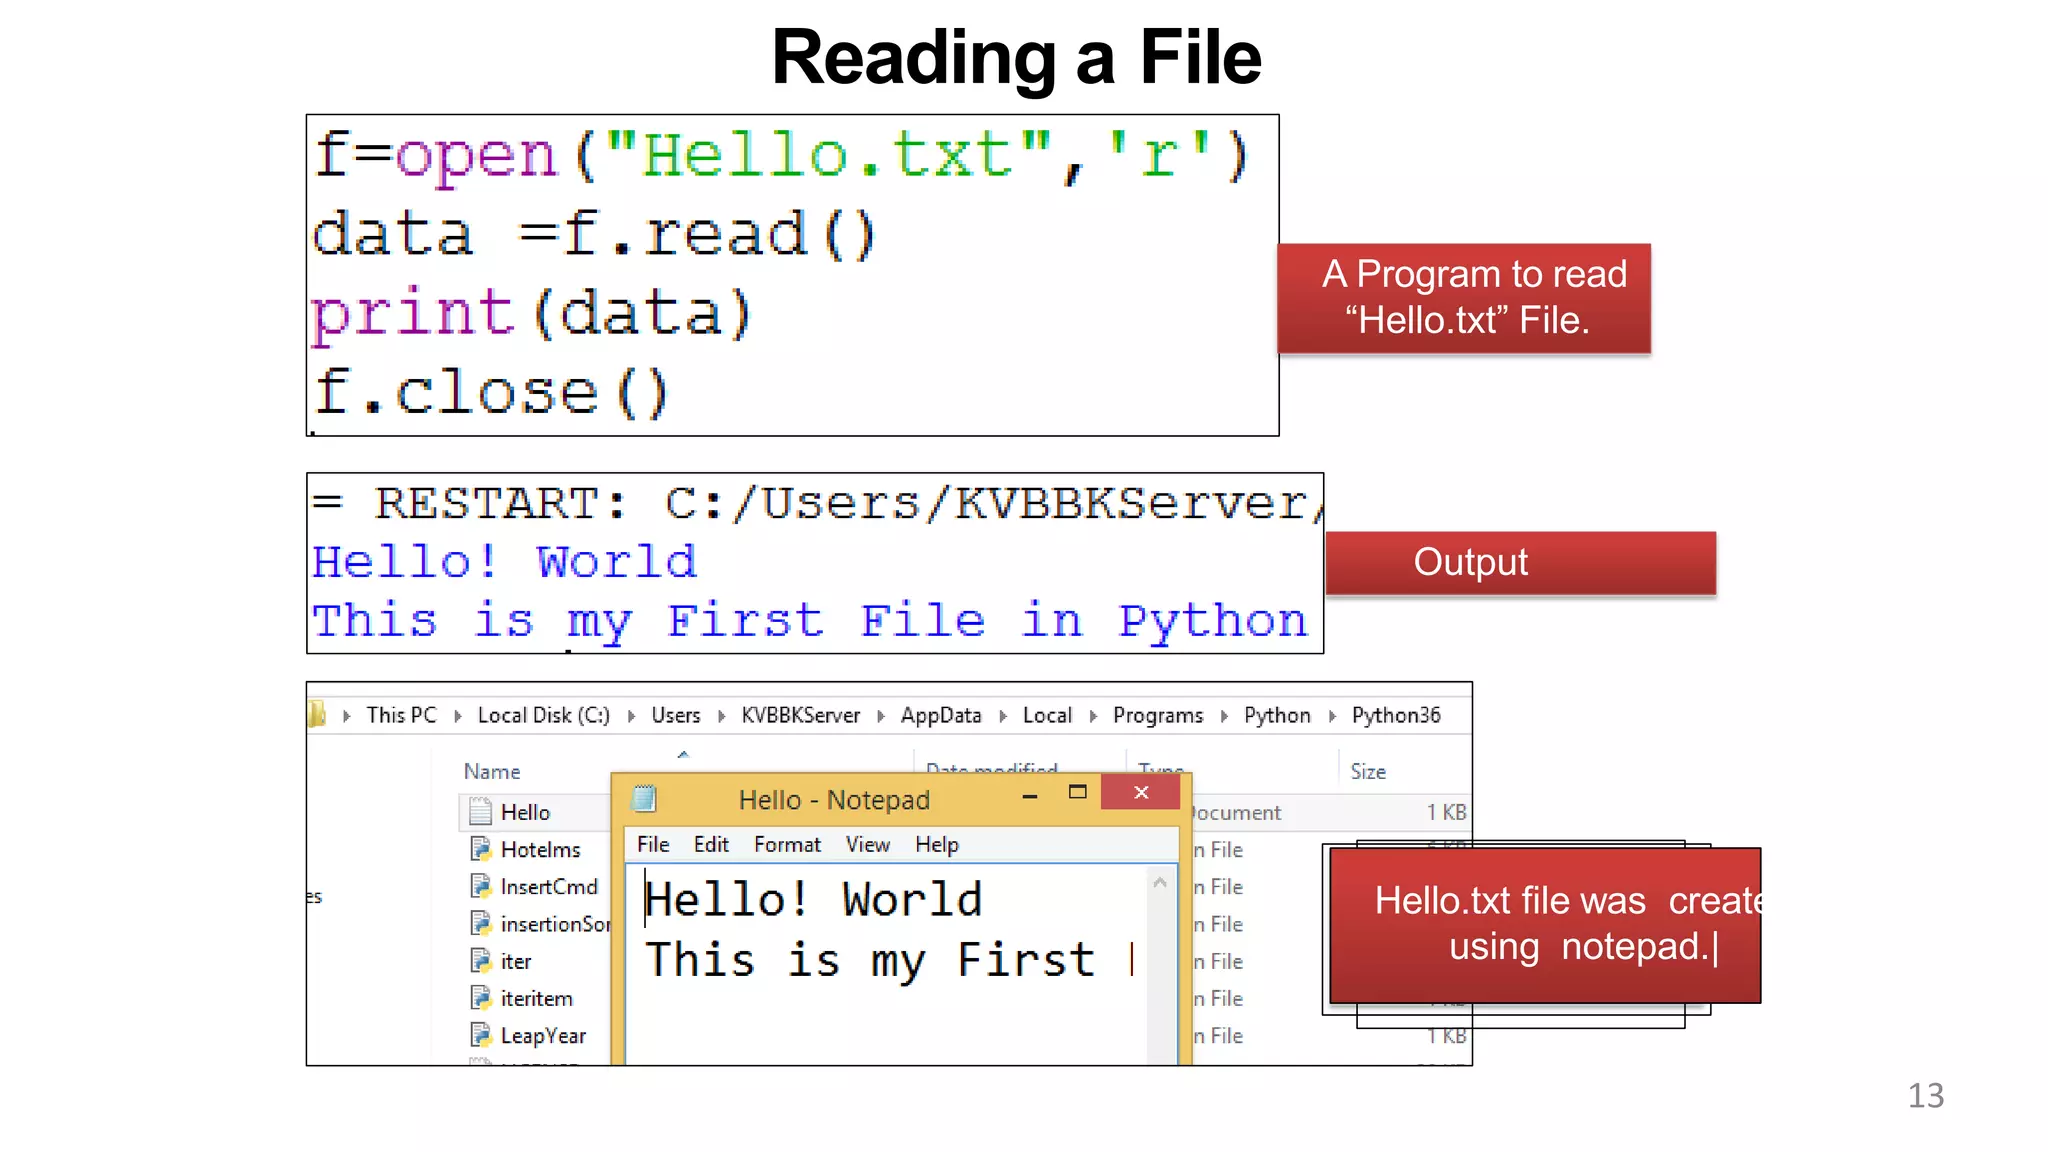2048x1152 pixels.
Task: Expand the arrow after KVBBKServer in the breadcrumb
Action: click(880, 716)
